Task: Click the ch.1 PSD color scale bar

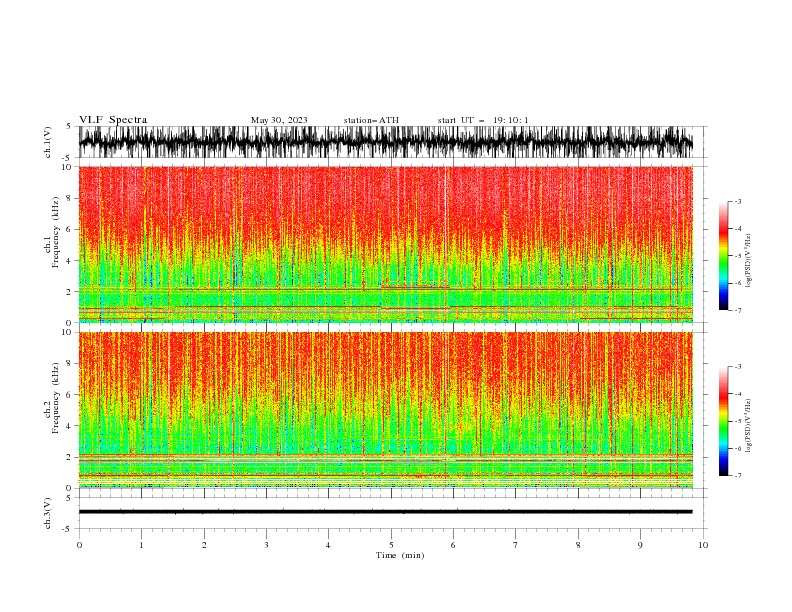Action: 724,256
